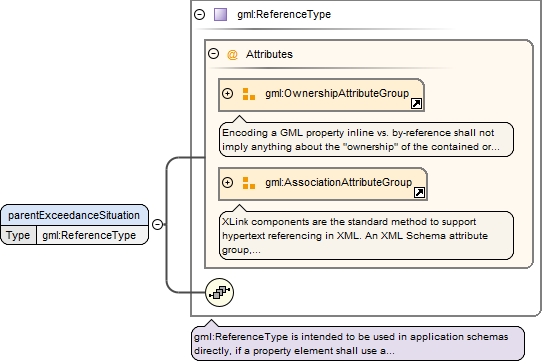Expand gml:OwnershipAttributeGroup node
Screen dimensions: 543x364
(228, 94)
